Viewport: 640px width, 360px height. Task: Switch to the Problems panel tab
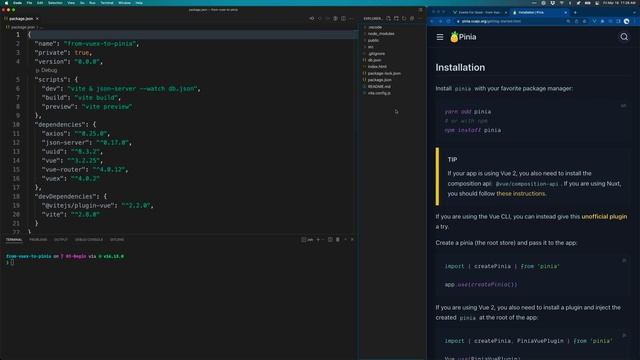pyautogui.click(x=38, y=240)
